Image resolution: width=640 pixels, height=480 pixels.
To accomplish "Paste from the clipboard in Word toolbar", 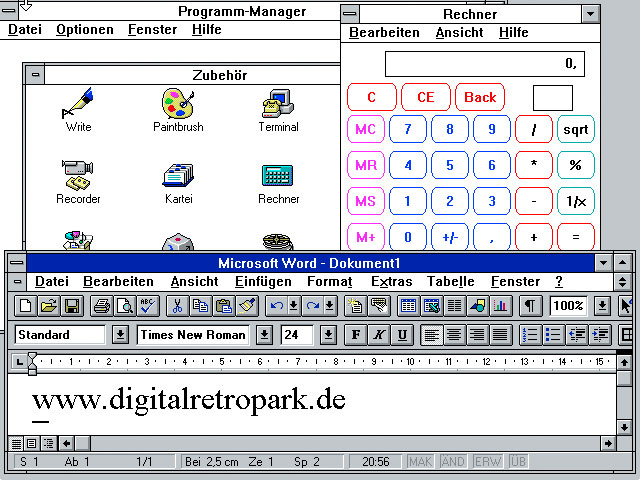I will click(224, 306).
